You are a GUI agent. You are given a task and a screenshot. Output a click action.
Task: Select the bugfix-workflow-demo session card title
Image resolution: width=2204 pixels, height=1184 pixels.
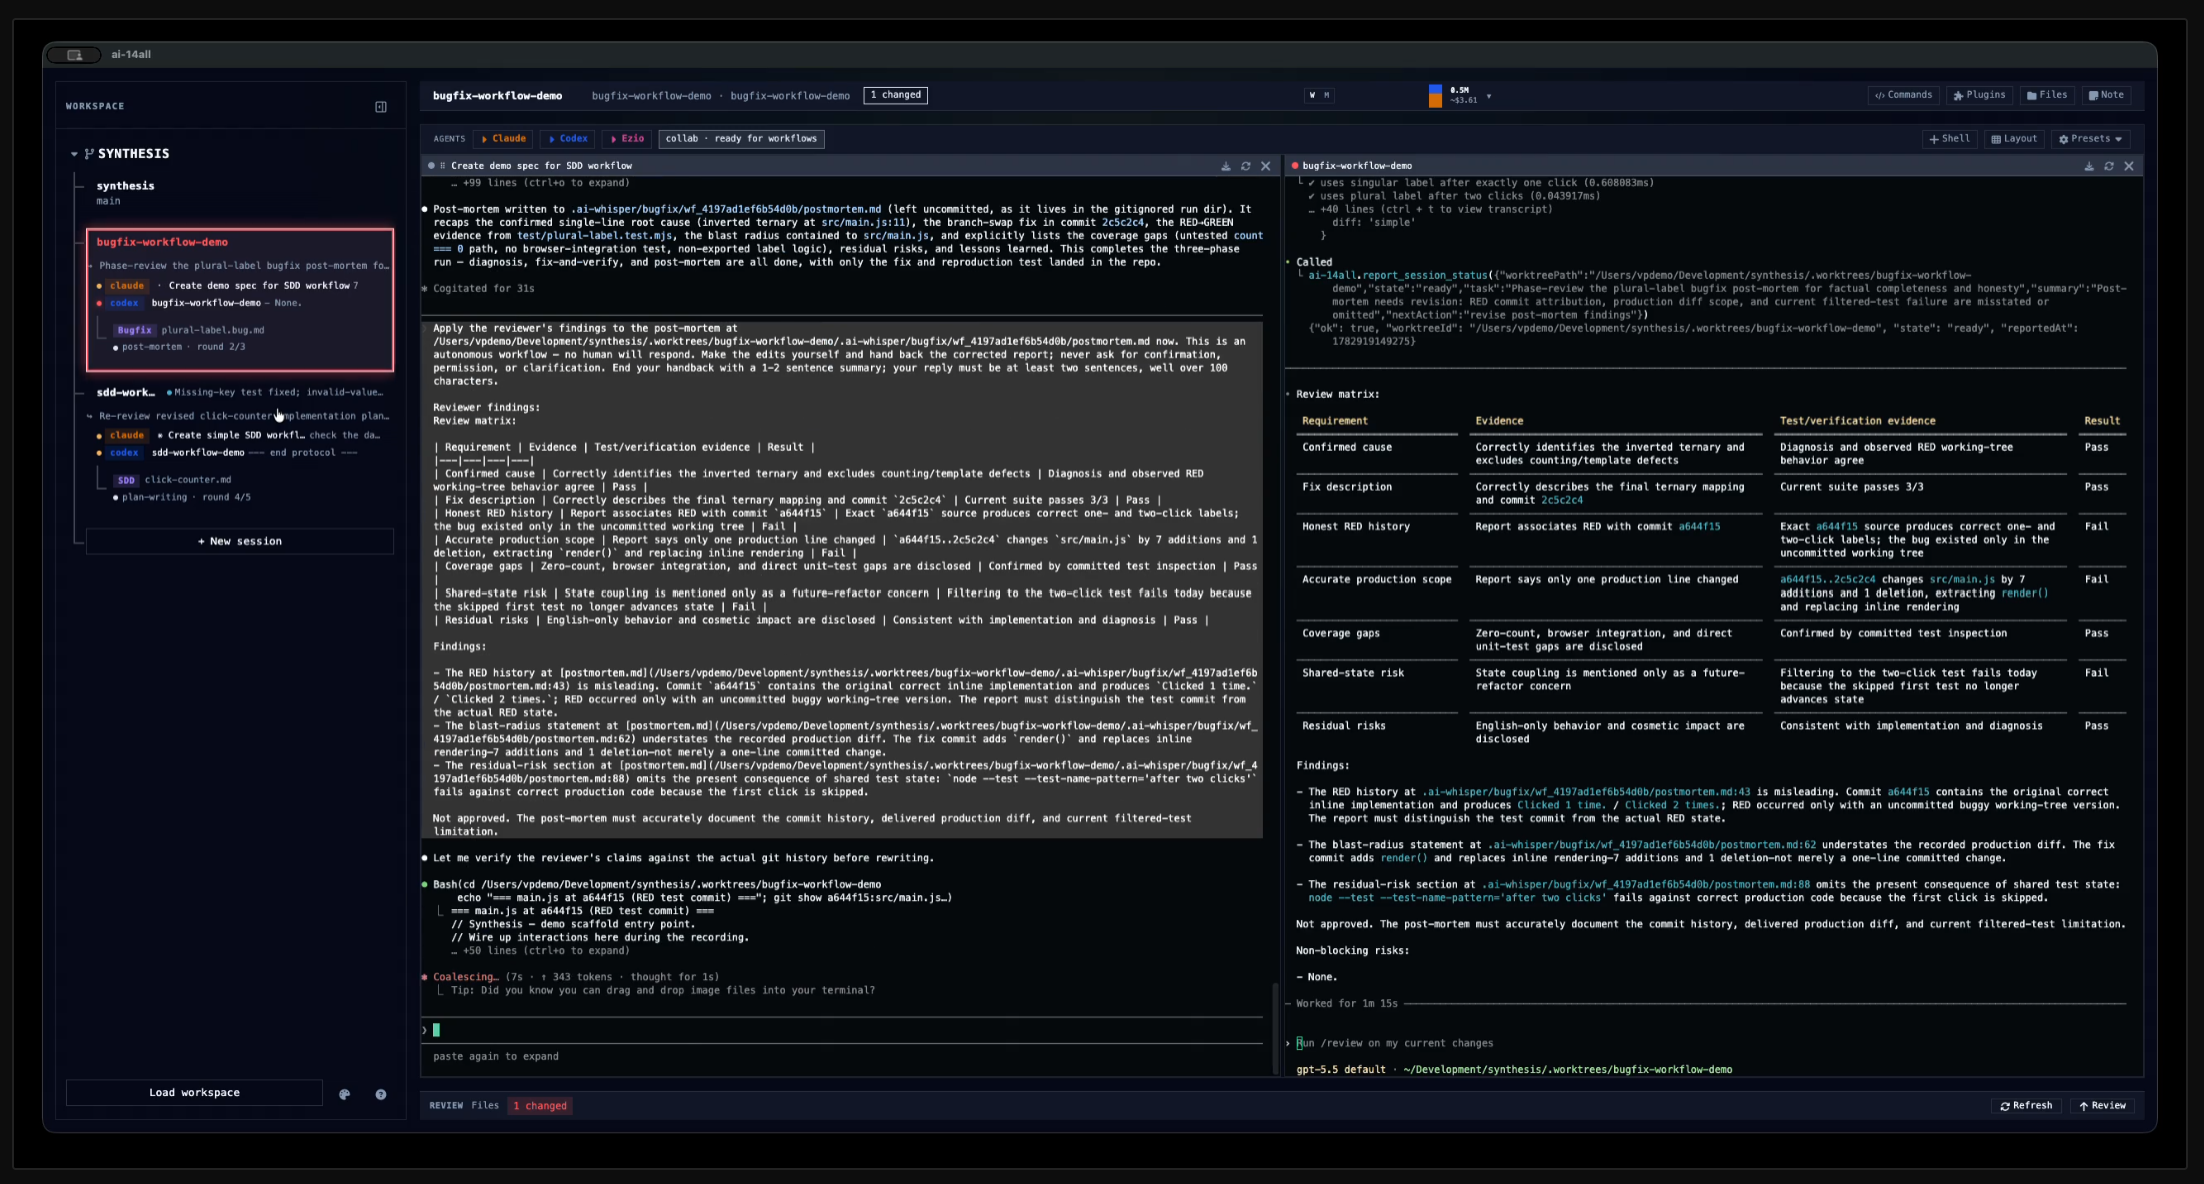coord(162,242)
